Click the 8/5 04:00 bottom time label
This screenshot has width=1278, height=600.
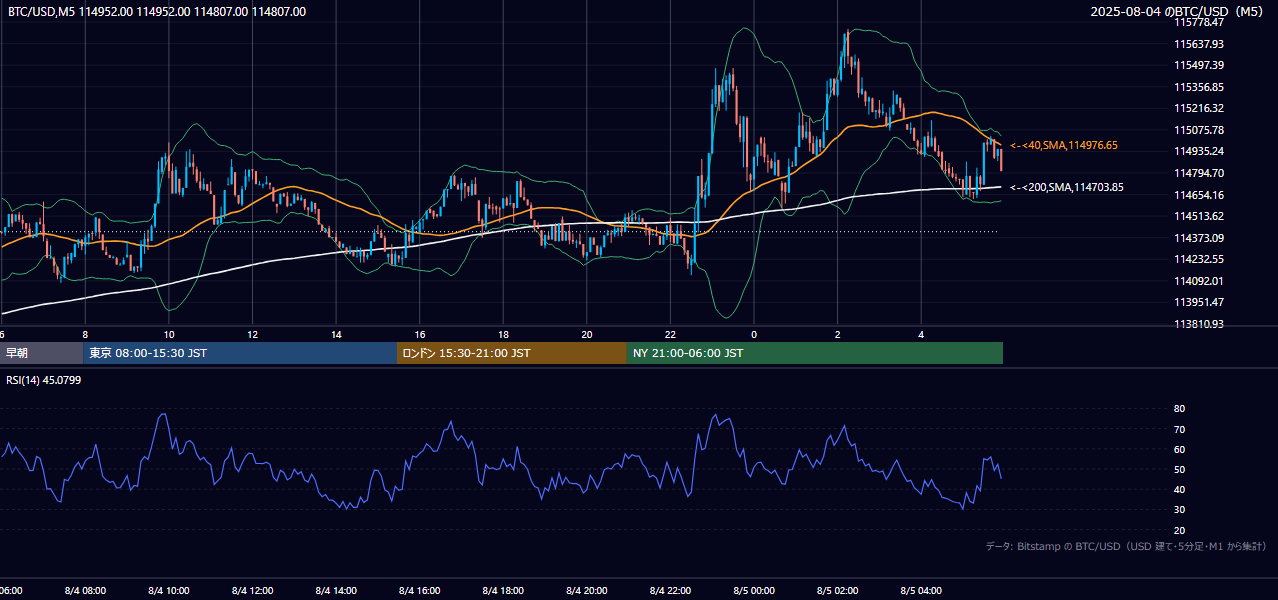coord(922,591)
